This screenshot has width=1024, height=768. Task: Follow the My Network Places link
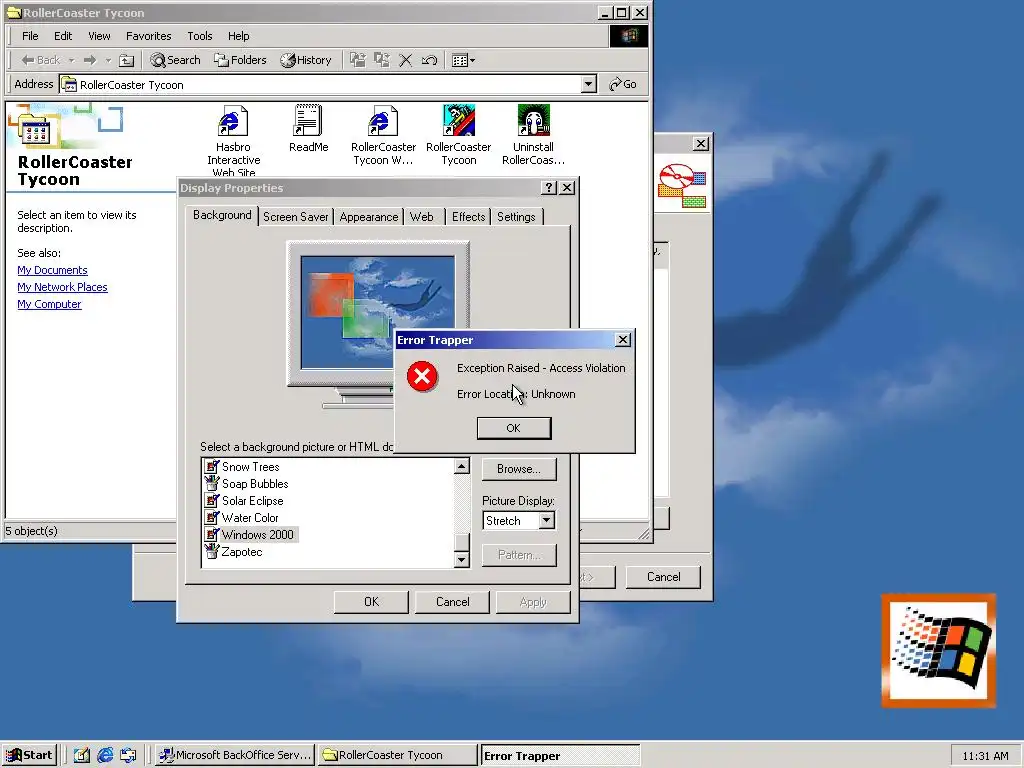pyautogui.click(x=62, y=287)
